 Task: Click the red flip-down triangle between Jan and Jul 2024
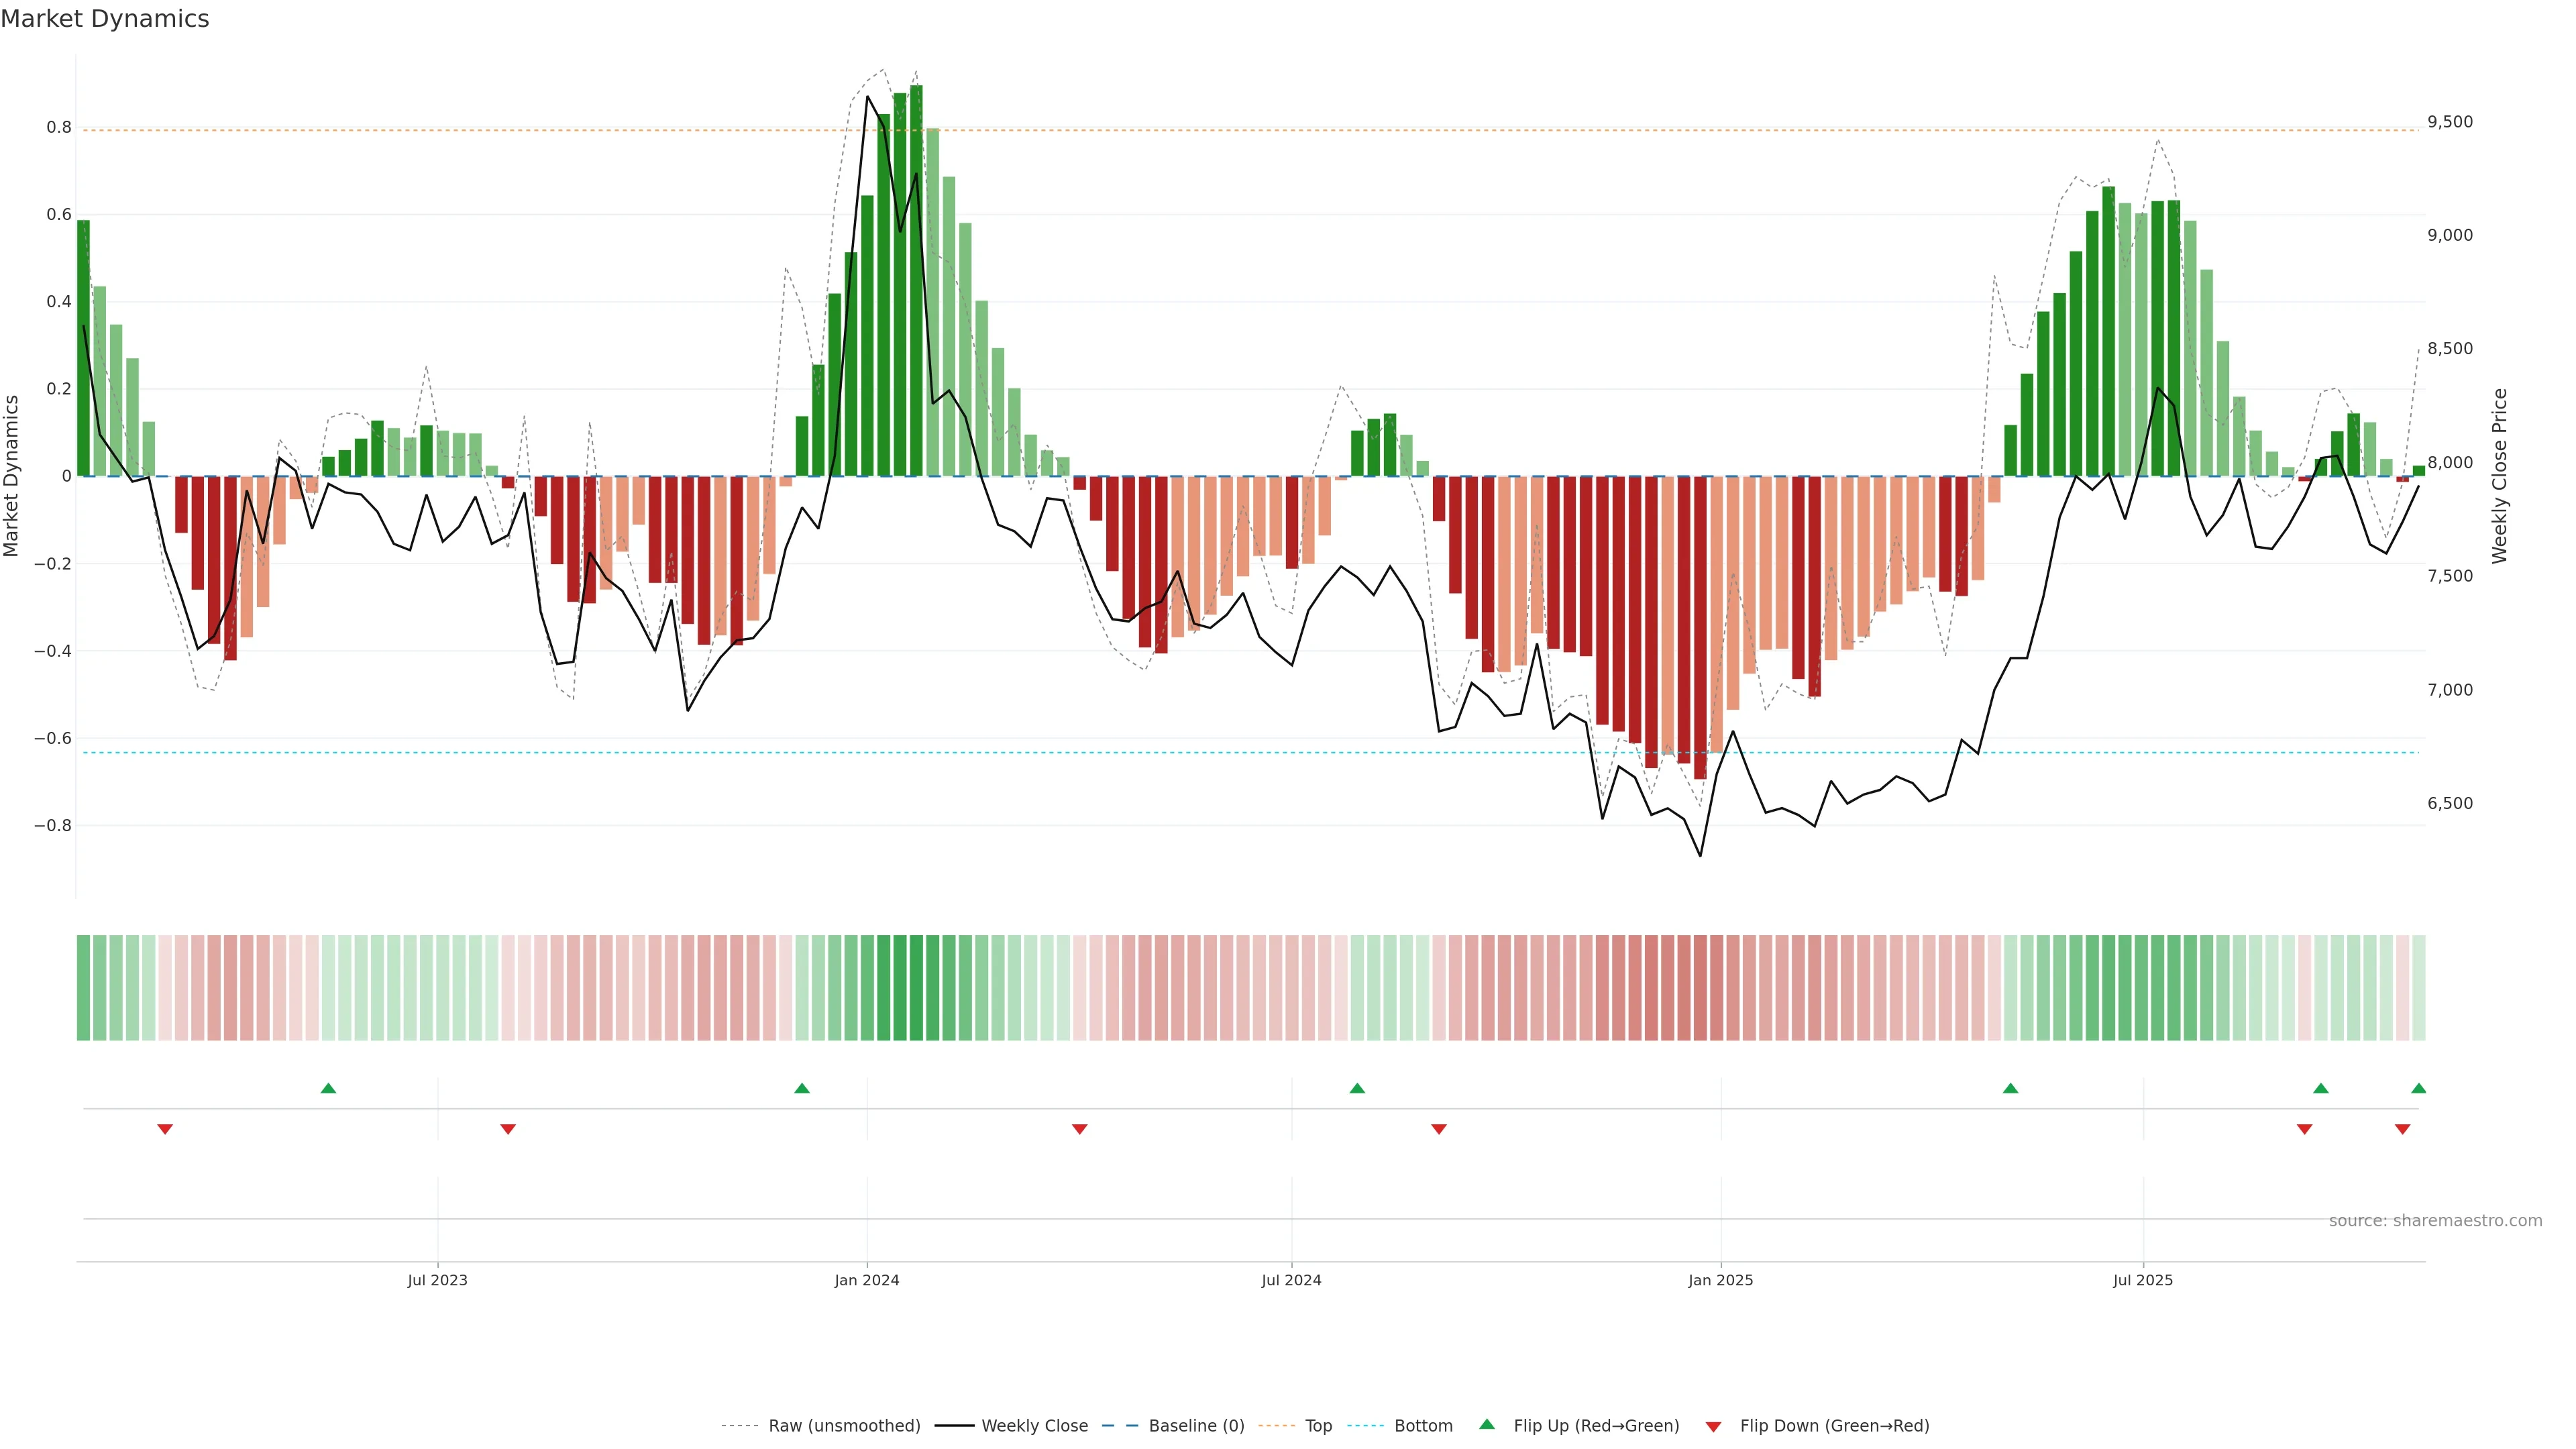click(1079, 1129)
